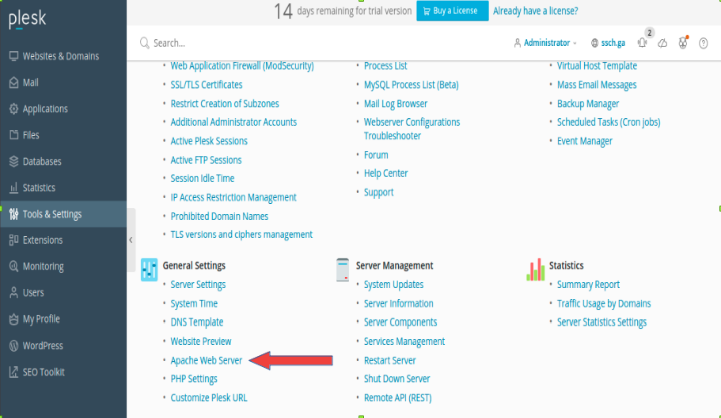
Task: Click the cloud icon in top bar
Action: point(662,43)
